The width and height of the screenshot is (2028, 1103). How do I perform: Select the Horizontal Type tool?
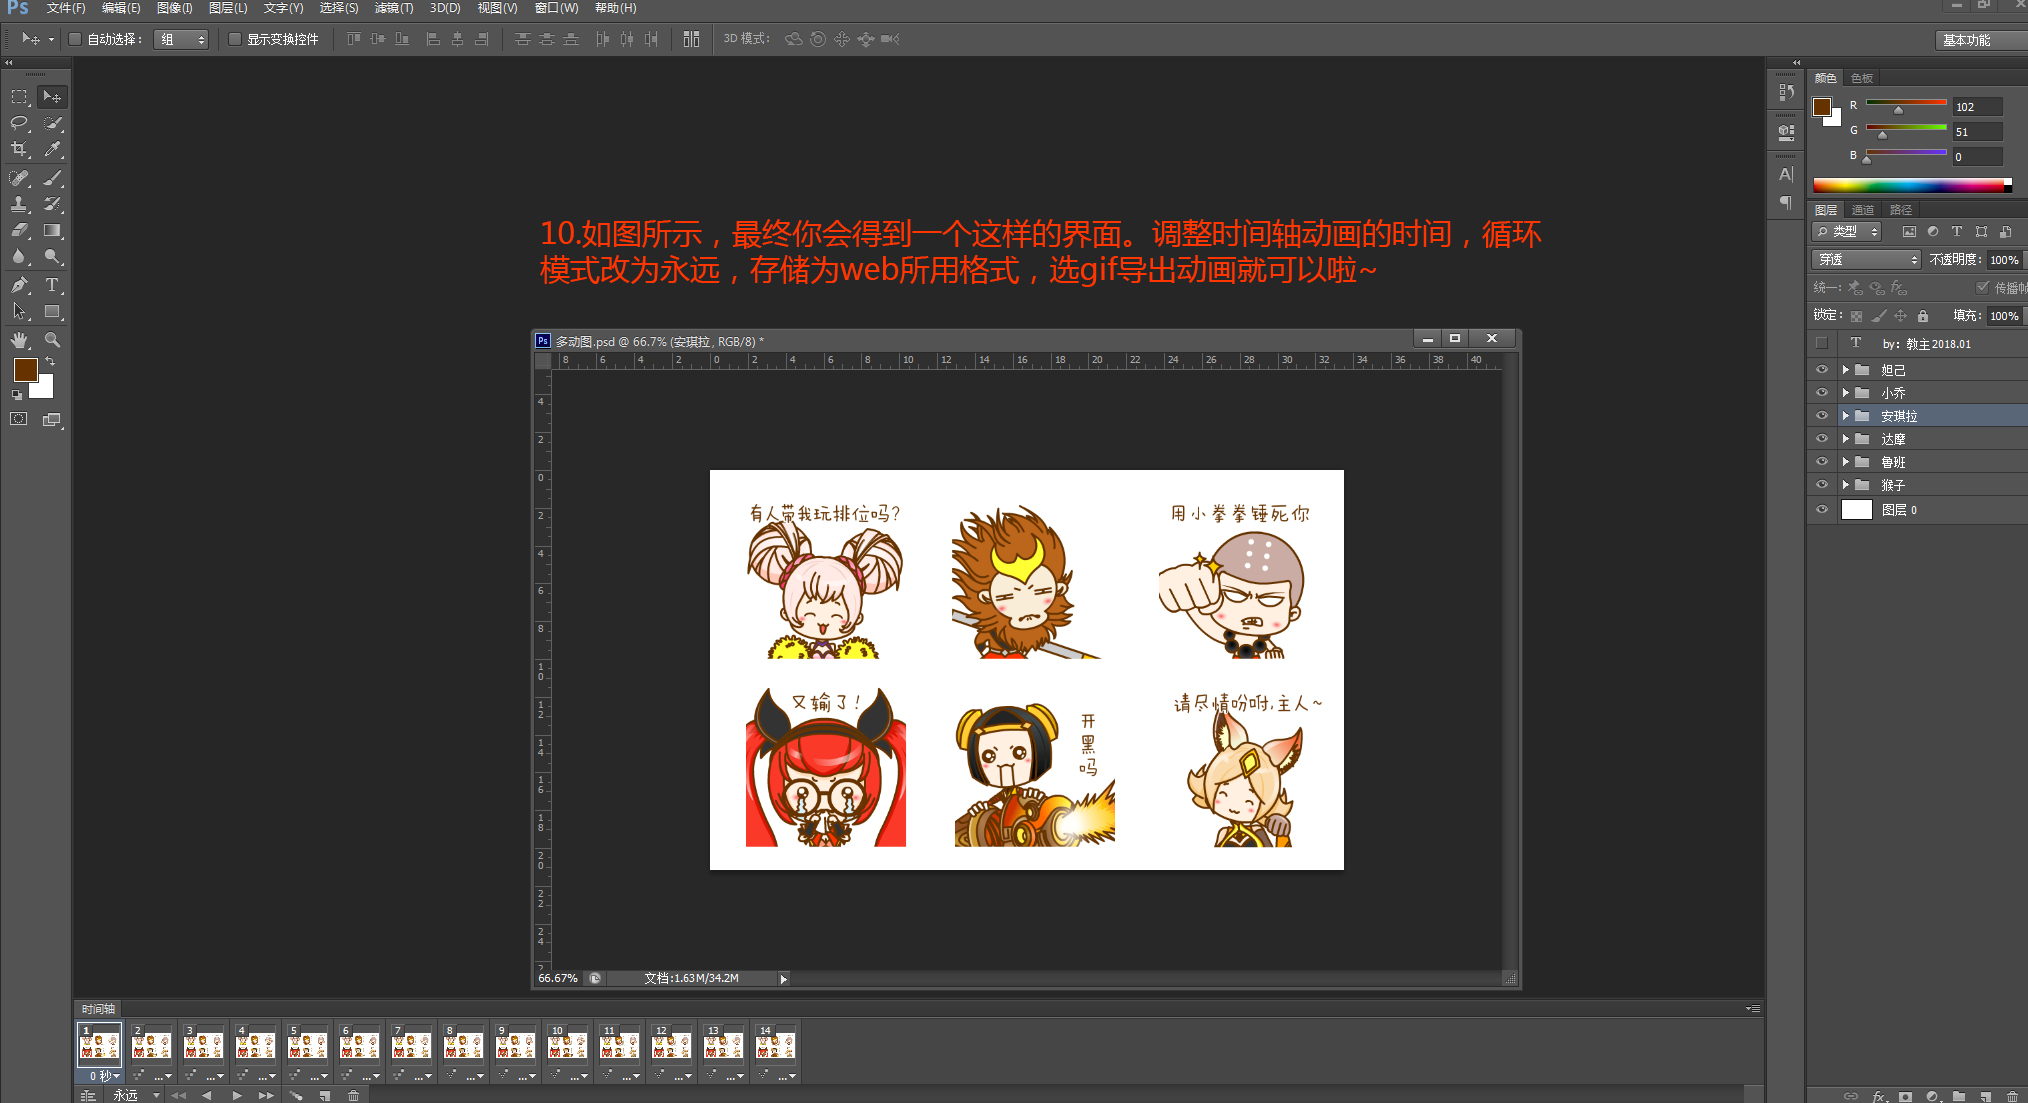[x=52, y=285]
